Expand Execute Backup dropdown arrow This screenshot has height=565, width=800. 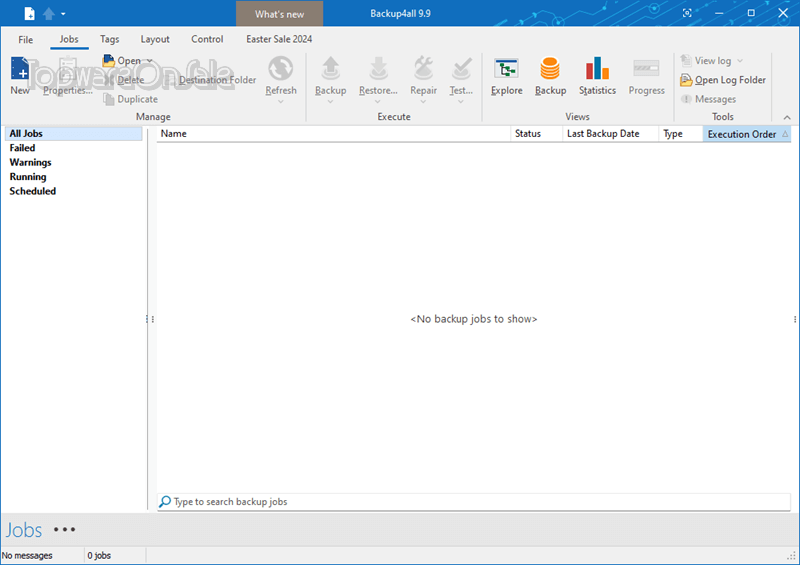tap(331, 102)
